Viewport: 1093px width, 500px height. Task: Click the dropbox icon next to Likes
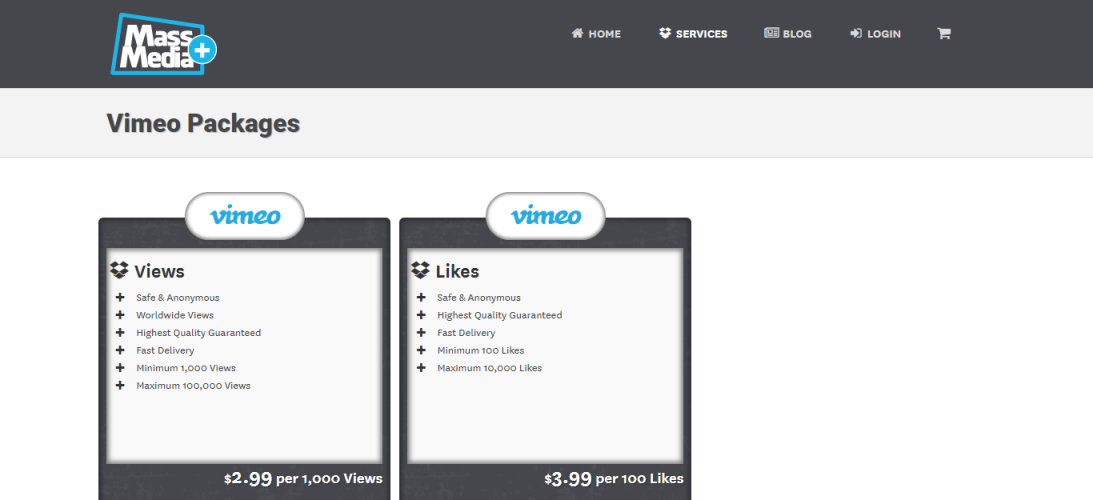click(420, 271)
